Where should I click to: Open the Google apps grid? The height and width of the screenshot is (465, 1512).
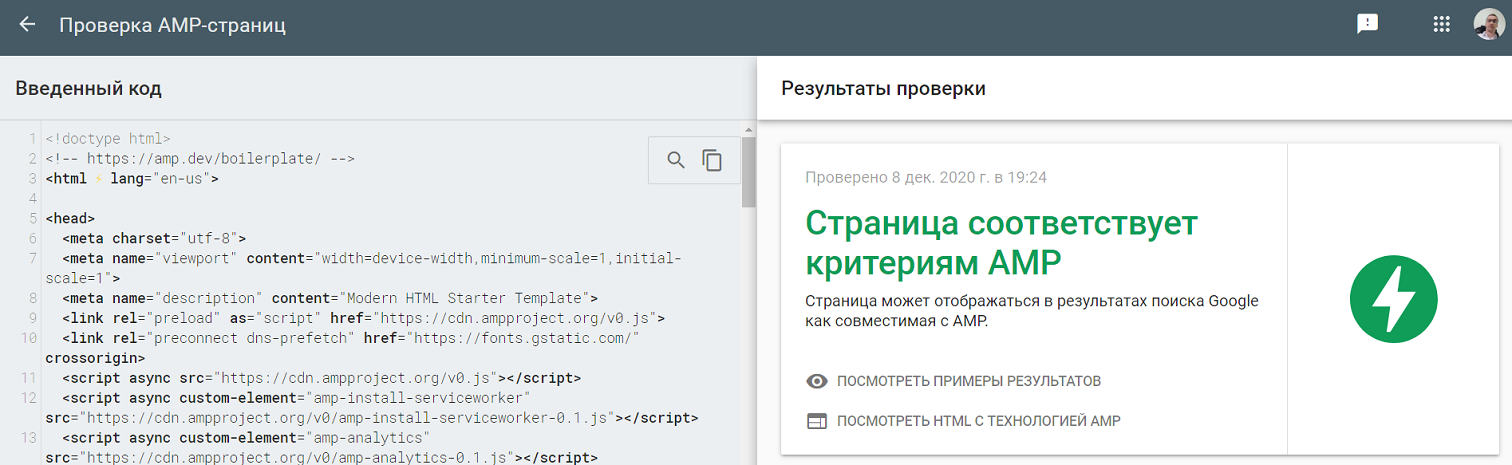pyautogui.click(x=1441, y=25)
